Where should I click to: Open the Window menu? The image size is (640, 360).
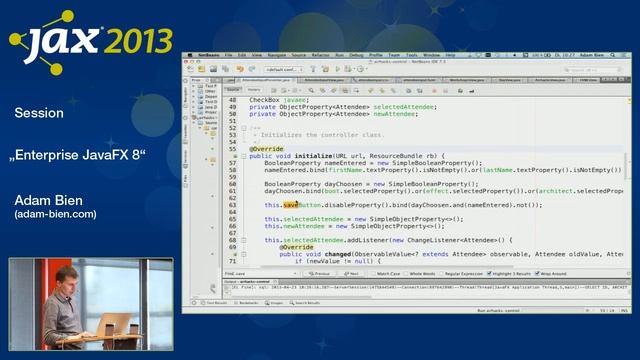(x=431, y=55)
